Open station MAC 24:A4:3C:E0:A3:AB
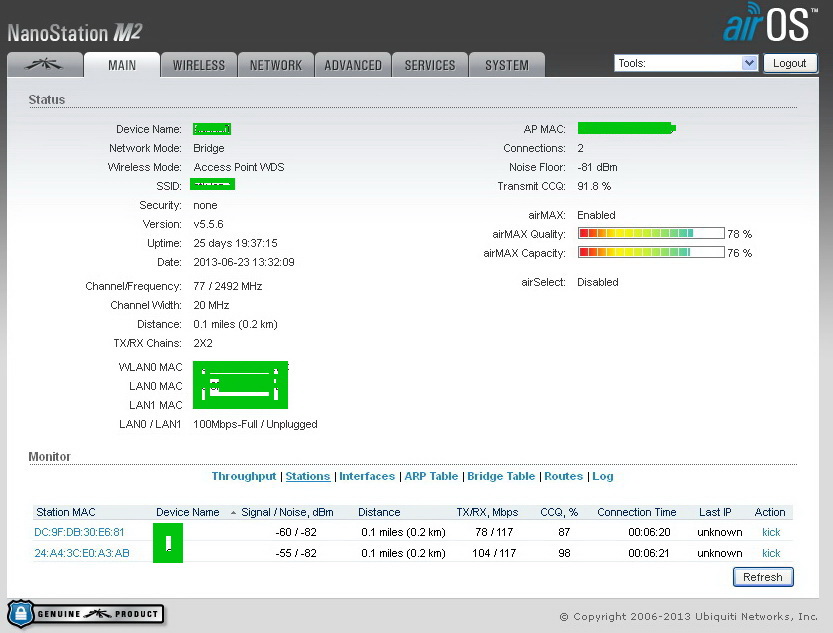Screen dimensions: 833x633 point(81,553)
